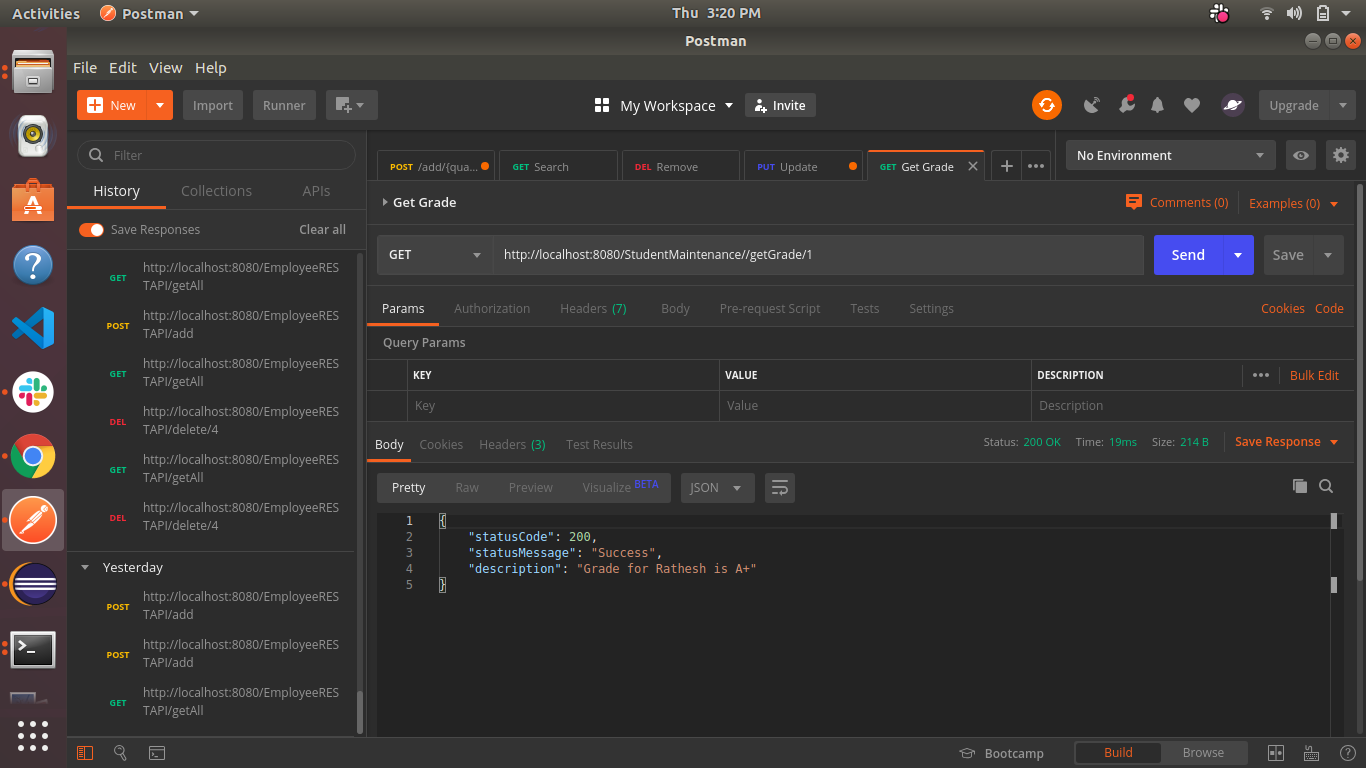Copy response body to clipboard
The height and width of the screenshot is (768, 1366).
[x=1300, y=486]
